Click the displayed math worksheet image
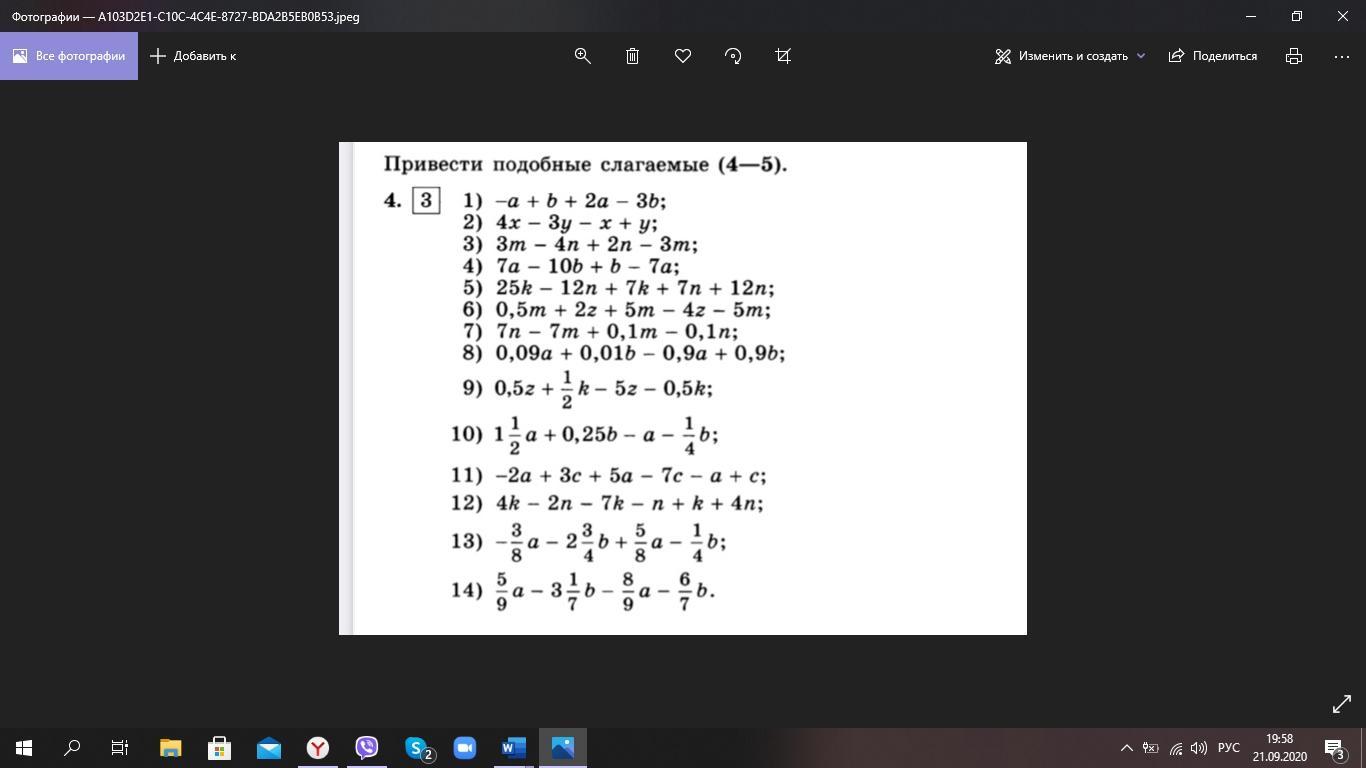 pos(683,388)
